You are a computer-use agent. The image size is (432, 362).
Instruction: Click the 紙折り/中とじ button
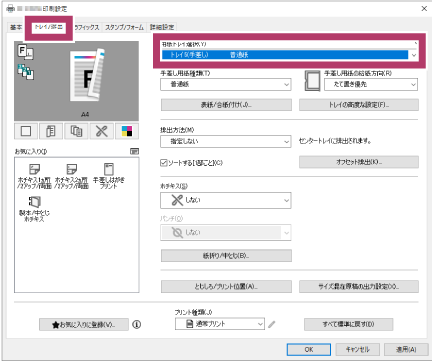coord(226,256)
